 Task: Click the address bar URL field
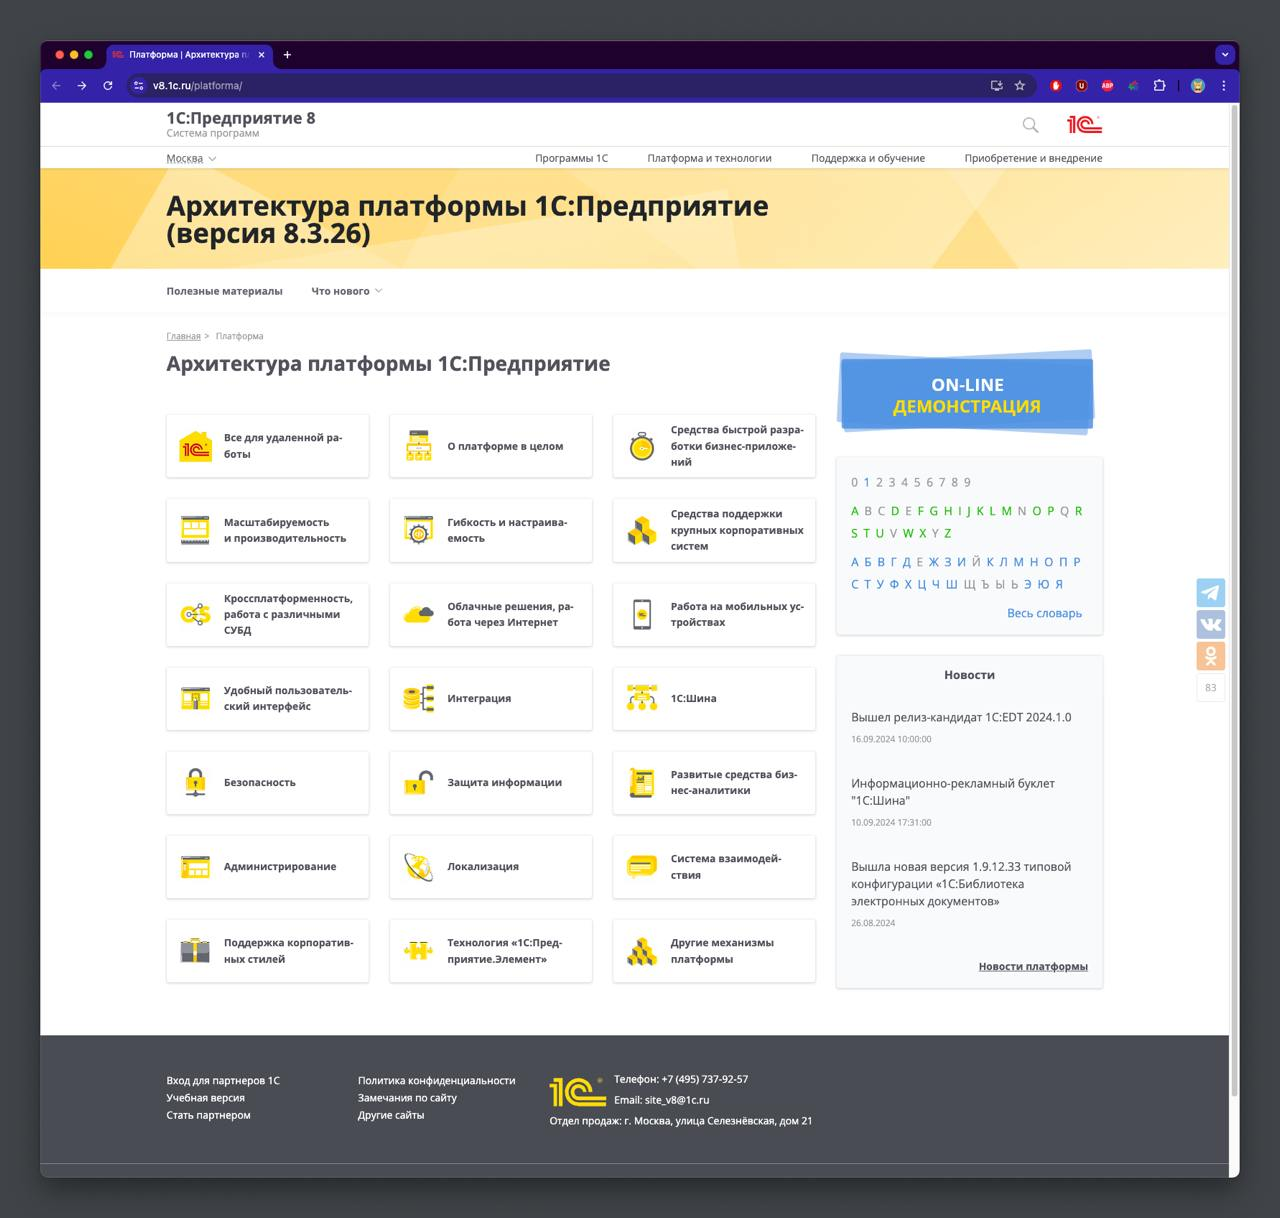[560, 86]
